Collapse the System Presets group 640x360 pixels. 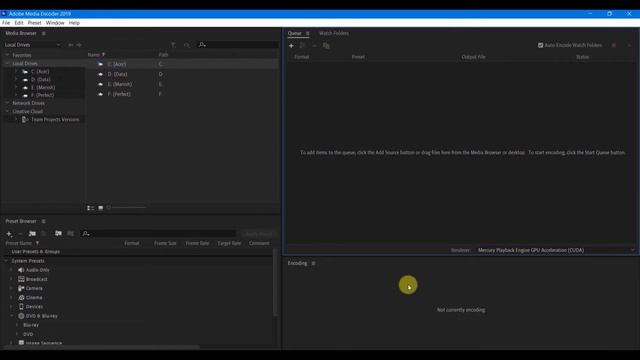6,261
